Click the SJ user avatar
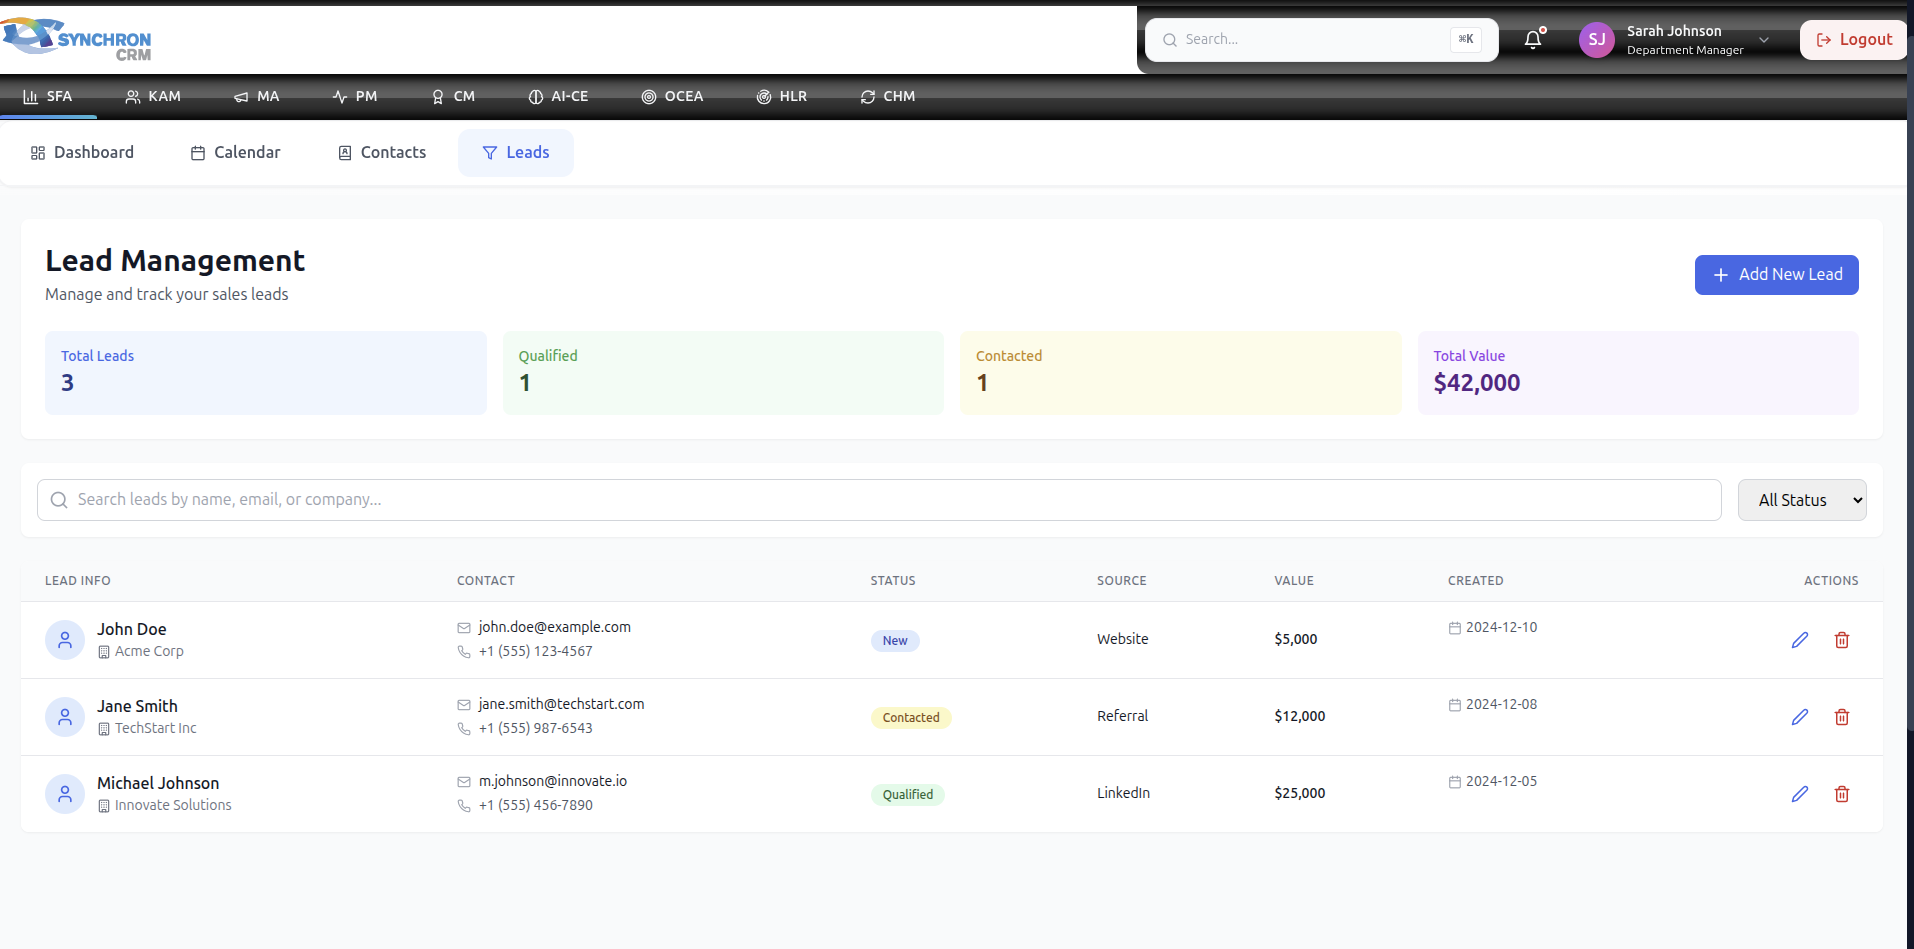 [x=1596, y=40]
